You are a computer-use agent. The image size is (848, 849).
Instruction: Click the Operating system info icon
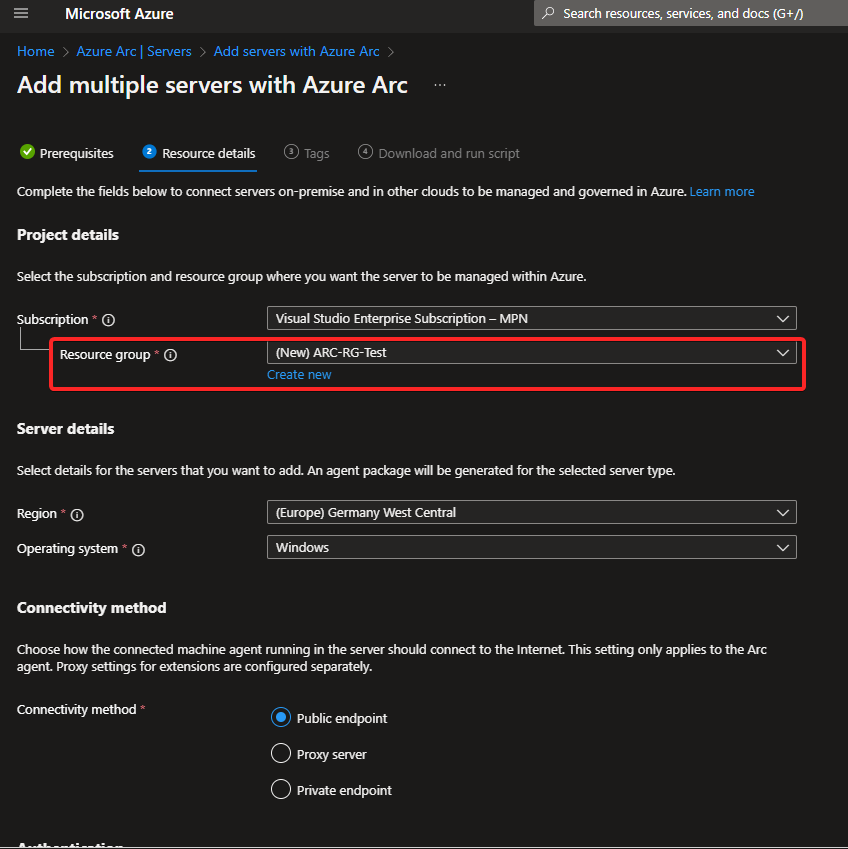coord(138,549)
